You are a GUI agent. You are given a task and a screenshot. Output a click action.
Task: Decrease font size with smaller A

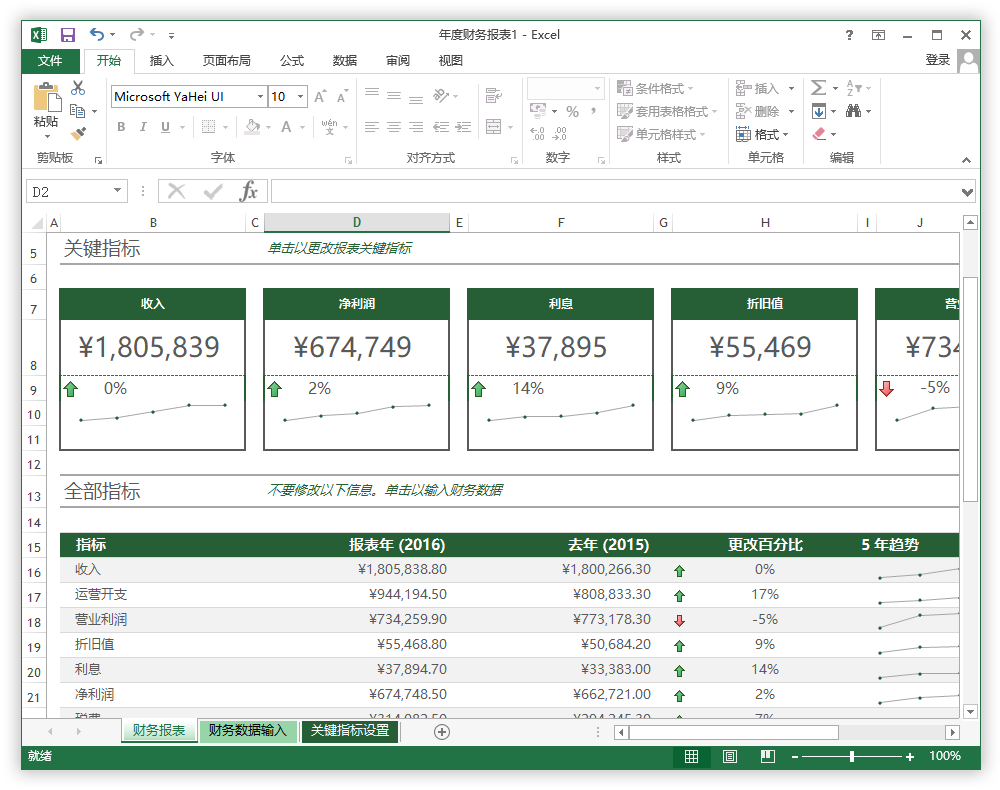tap(342, 96)
